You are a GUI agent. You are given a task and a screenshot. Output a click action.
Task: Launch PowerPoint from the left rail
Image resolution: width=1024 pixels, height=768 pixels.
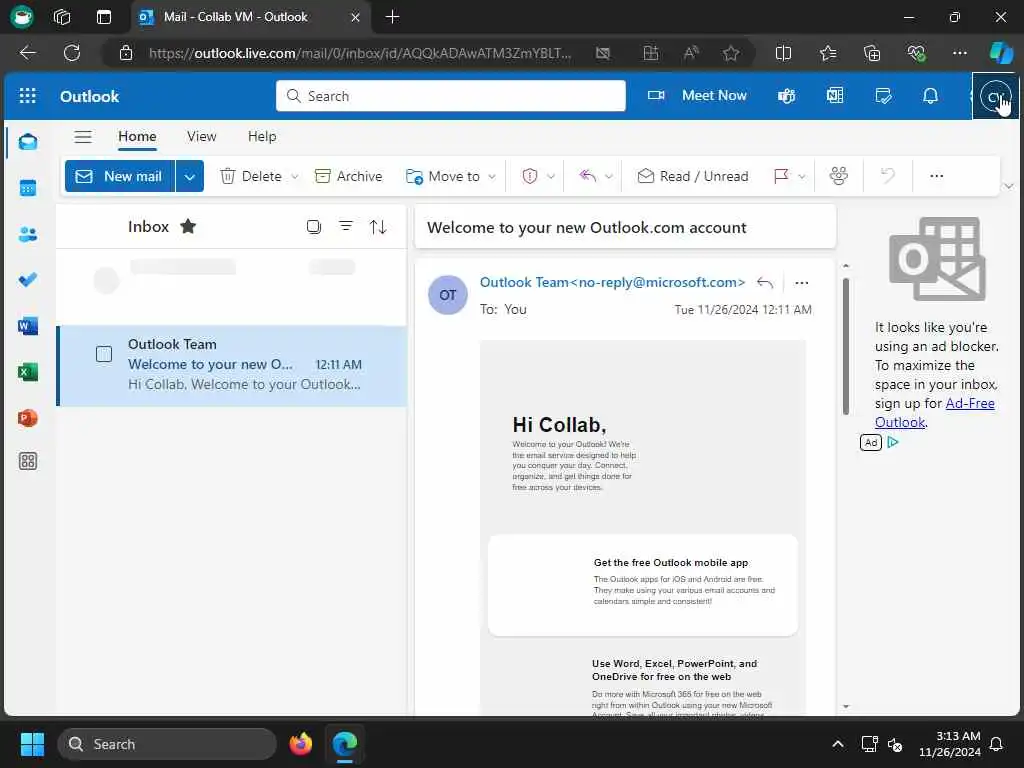[28, 418]
